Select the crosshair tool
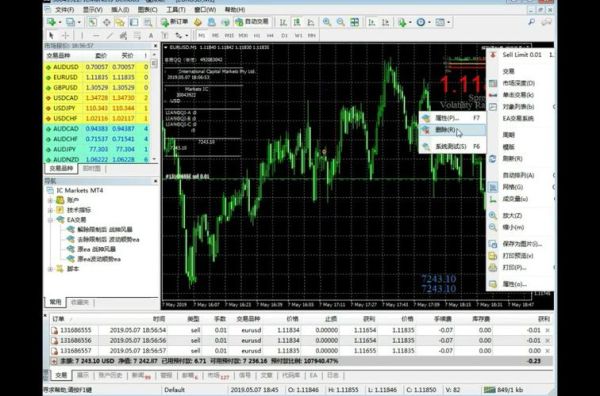600x396 pixels. pos(65,36)
